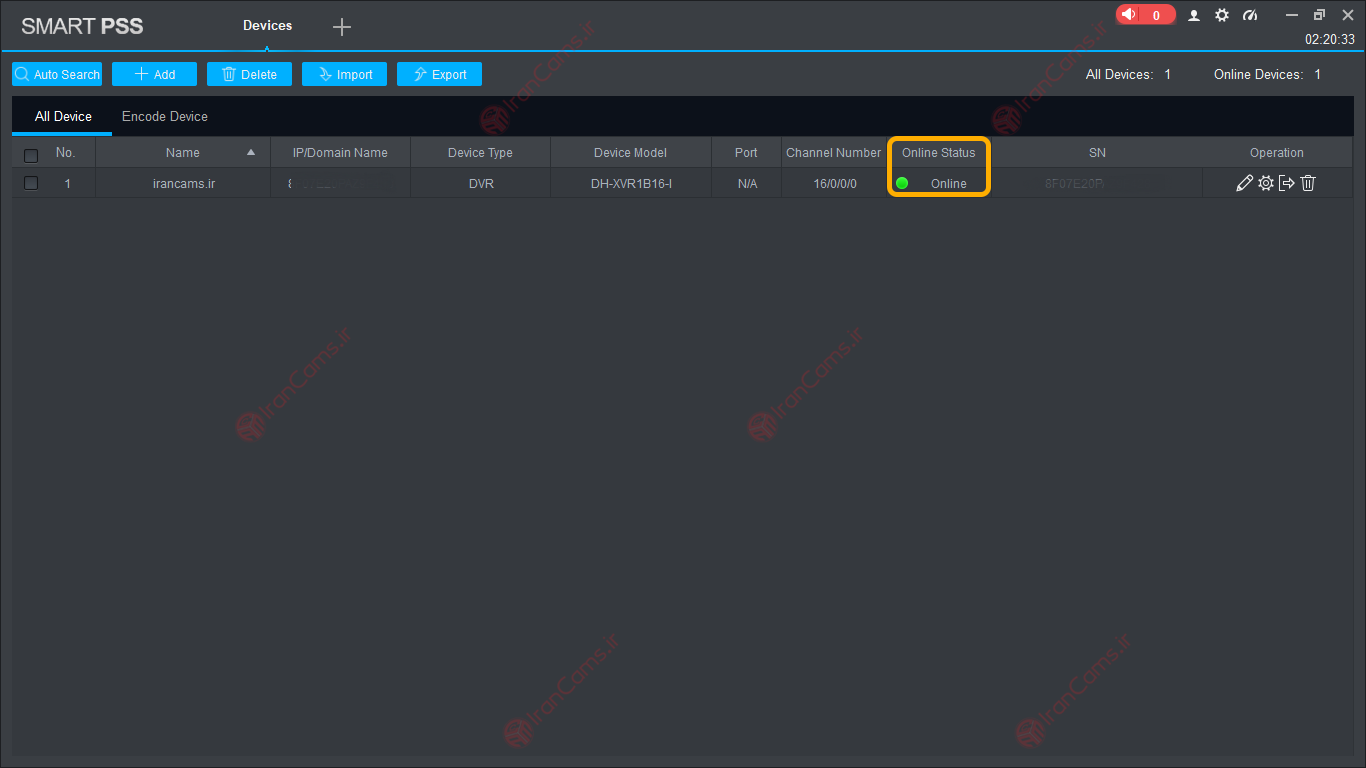
Task: Click the Add device button
Action: point(154,74)
